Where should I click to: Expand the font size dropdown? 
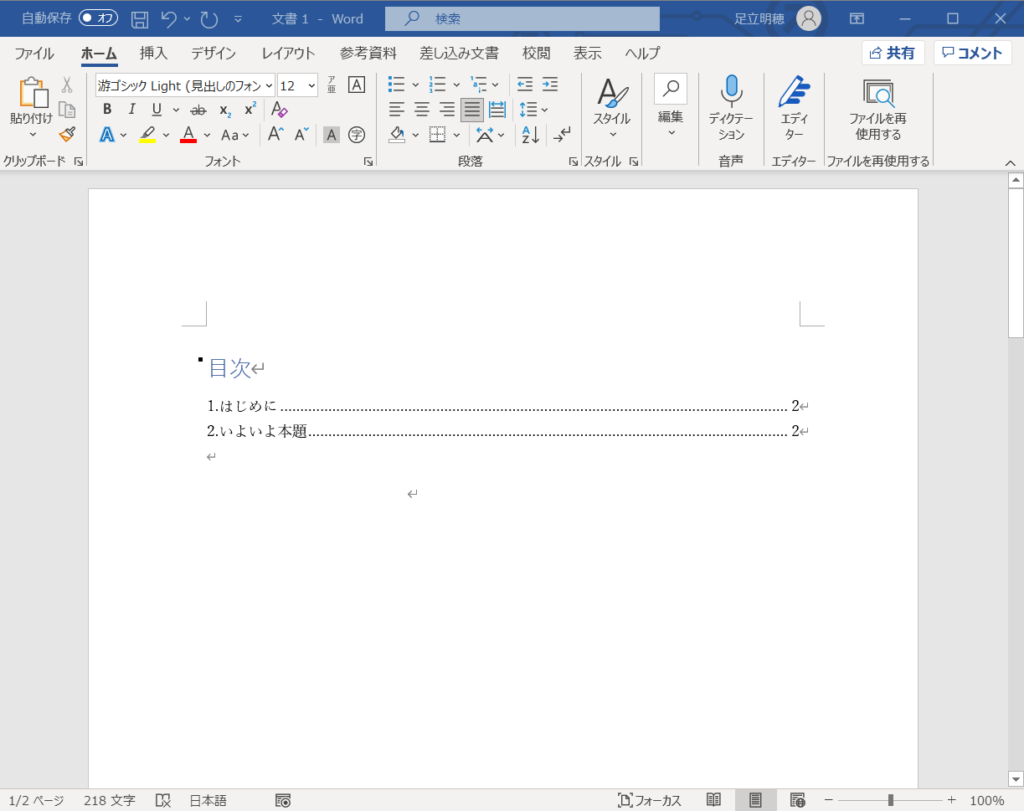(x=311, y=86)
